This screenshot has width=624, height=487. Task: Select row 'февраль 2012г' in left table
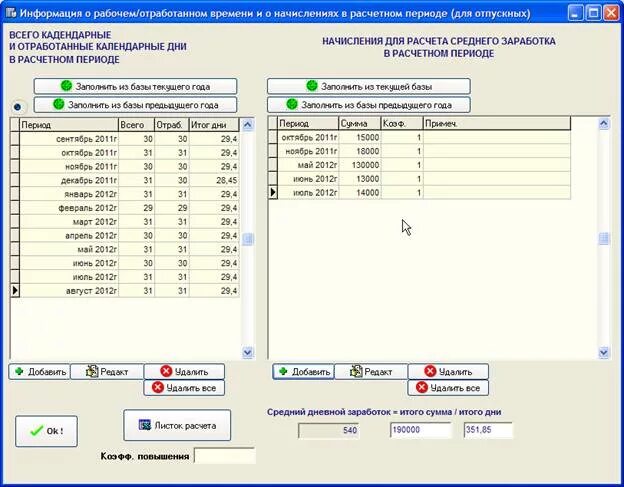tap(125, 208)
